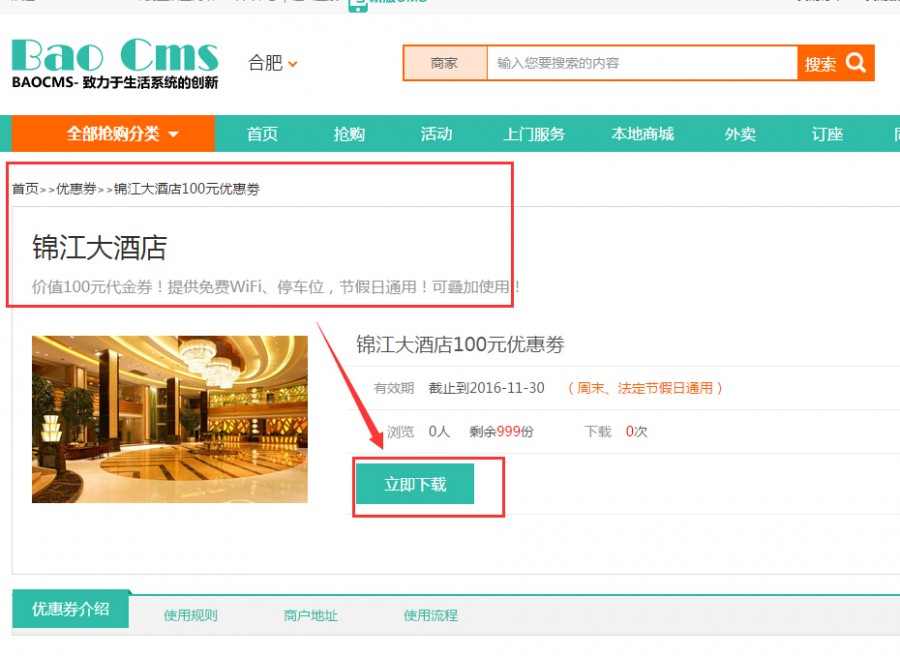Click the 优惠券 breadcrumb link
900x656 pixels.
tap(76, 189)
